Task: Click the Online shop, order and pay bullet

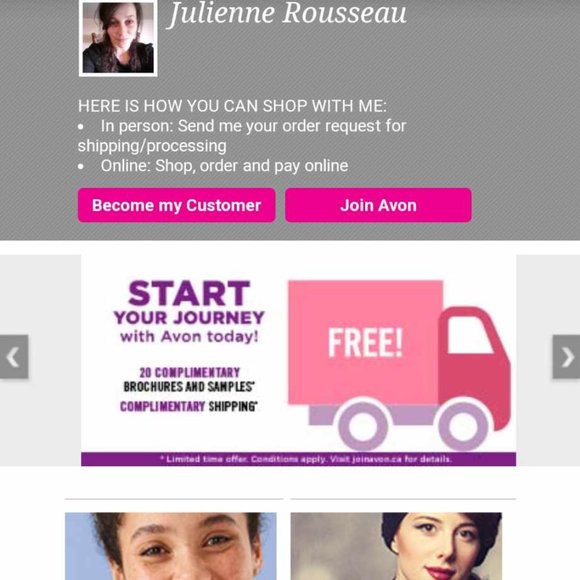Action: pos(213,166)
